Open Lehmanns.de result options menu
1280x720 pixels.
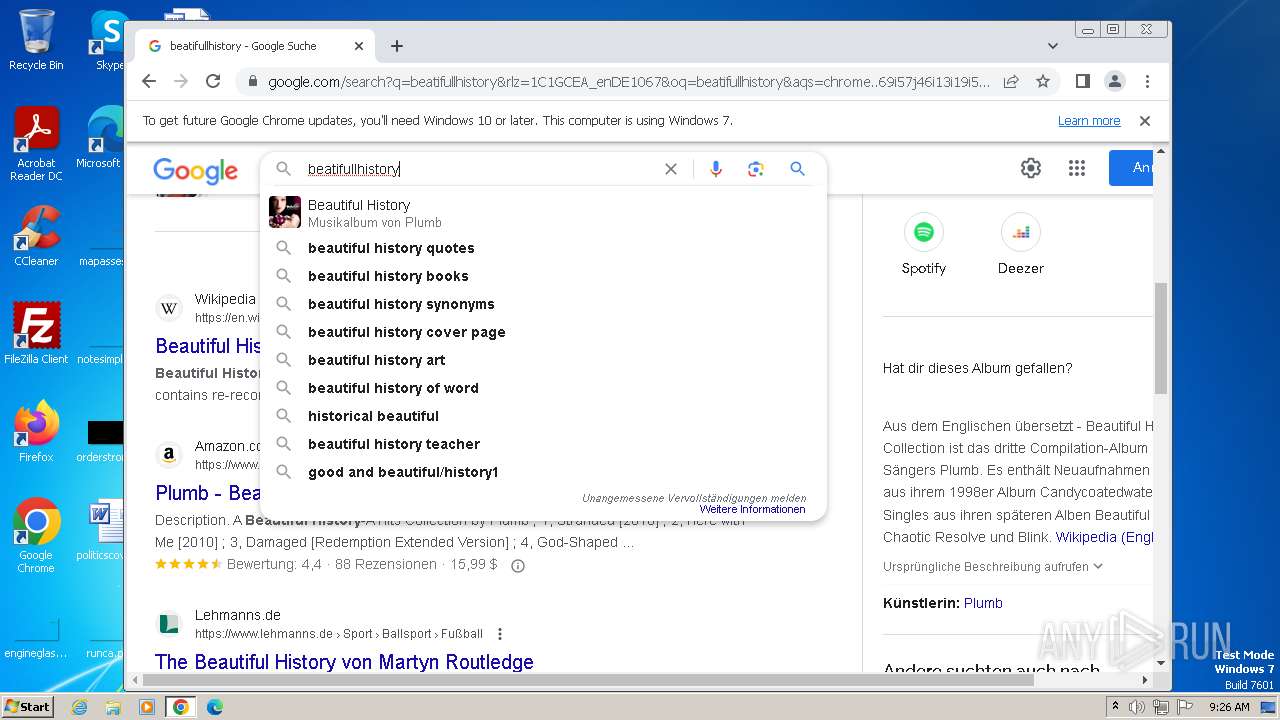(x=500, y=634)
